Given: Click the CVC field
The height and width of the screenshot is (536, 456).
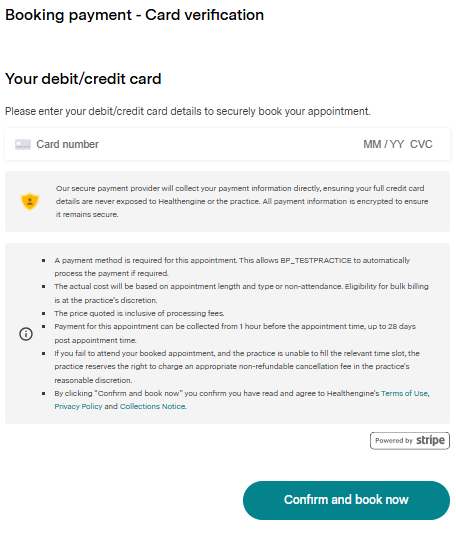Looking at the screenshot, I should click(421, 144).
